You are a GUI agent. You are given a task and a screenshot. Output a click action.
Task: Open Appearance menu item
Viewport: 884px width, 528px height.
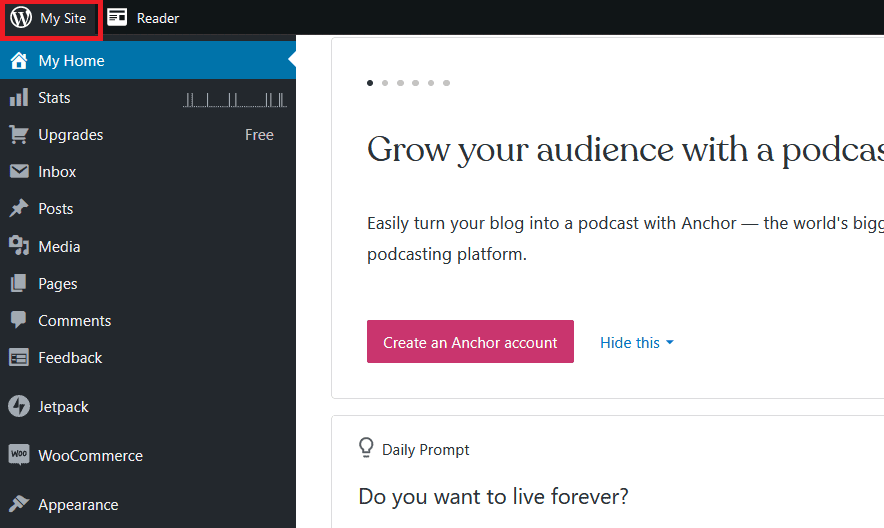click(148, 504)
